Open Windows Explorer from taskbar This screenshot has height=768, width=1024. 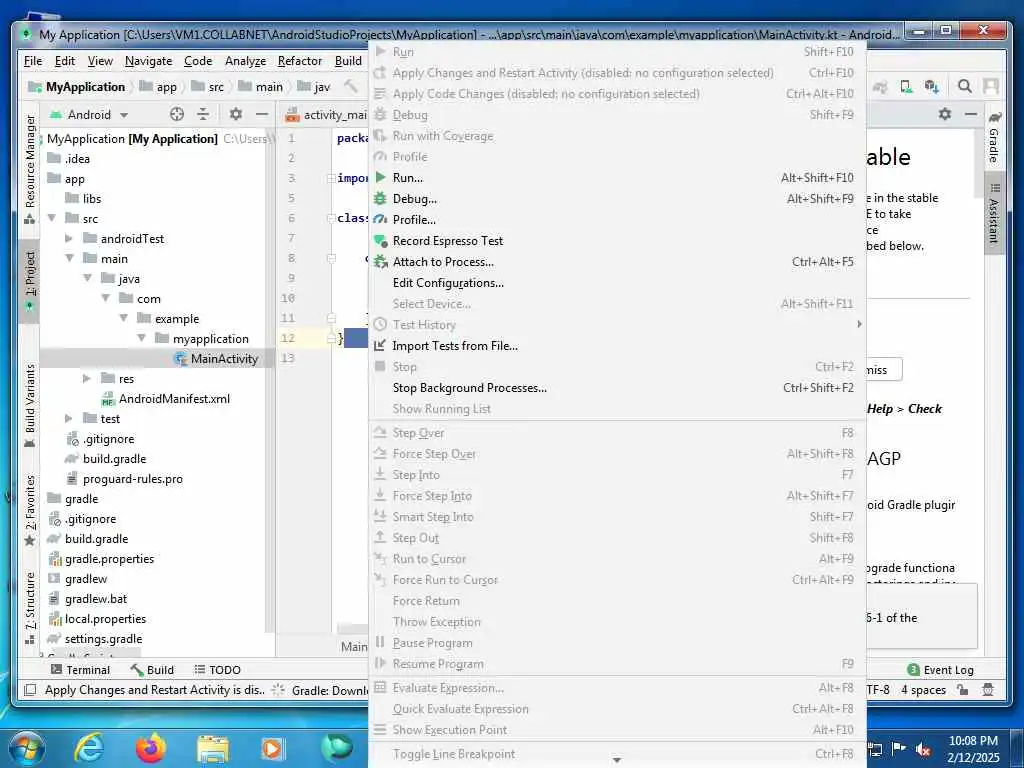click(213, 749)
